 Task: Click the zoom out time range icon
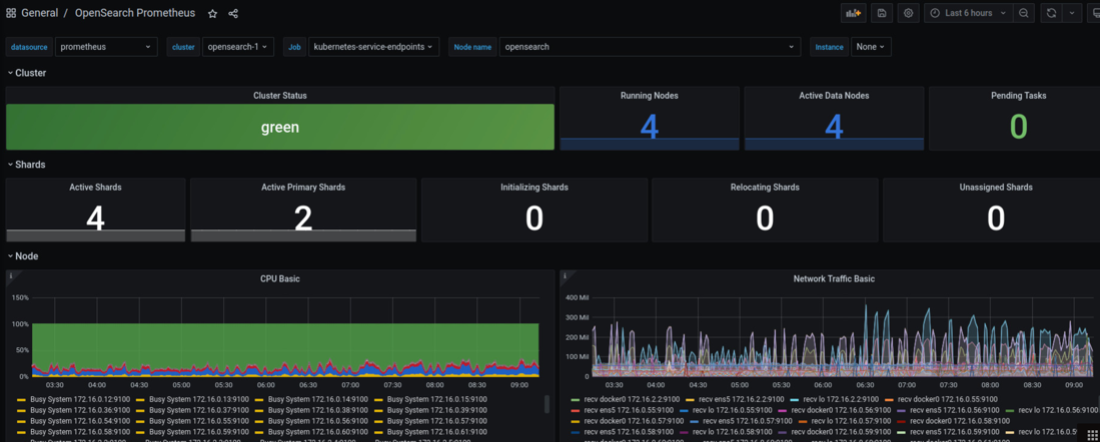coord(1023,13)
